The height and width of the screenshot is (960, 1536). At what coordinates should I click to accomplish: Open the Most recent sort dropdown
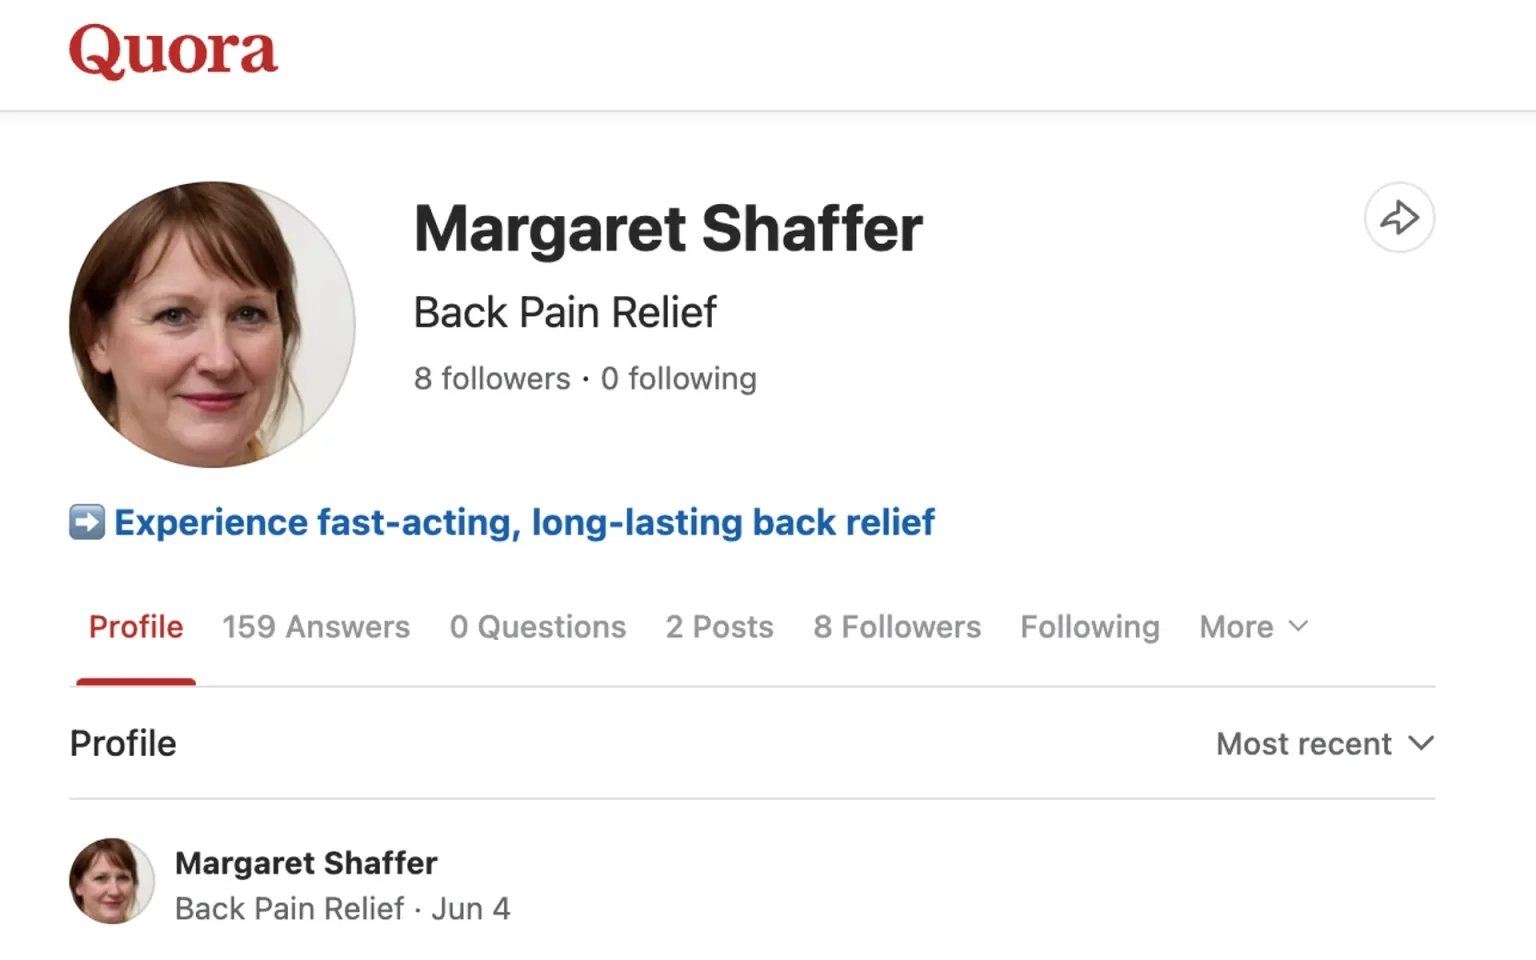[x=1325, y=744]
